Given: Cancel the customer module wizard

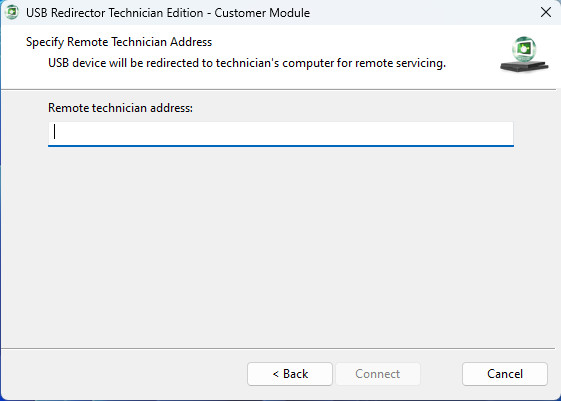Looking at the screenshot, I should 505,374.
